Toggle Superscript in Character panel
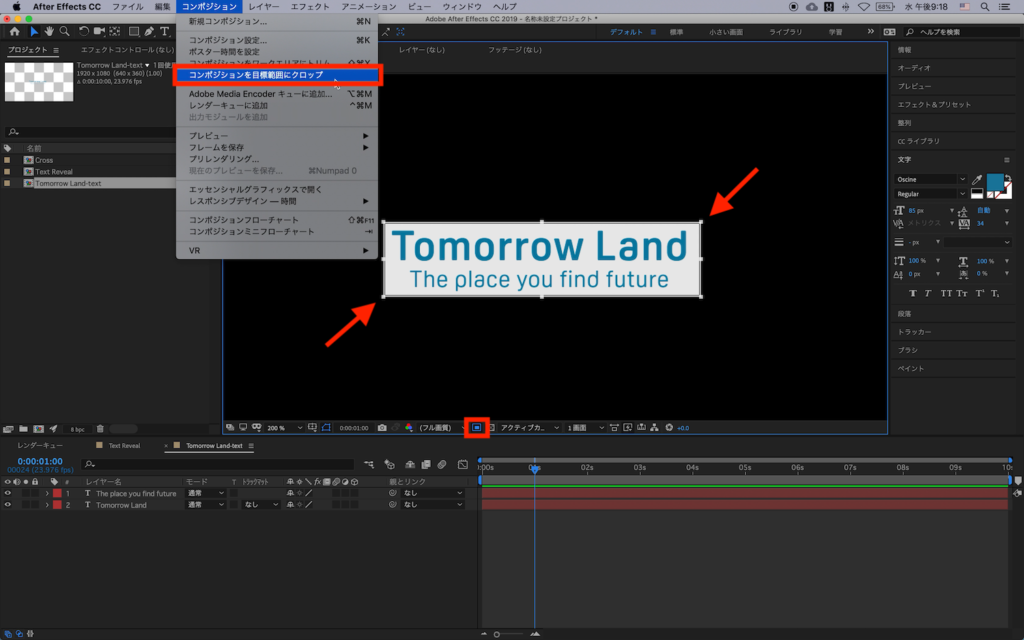 pyautogui.click(x=980, y=294)
